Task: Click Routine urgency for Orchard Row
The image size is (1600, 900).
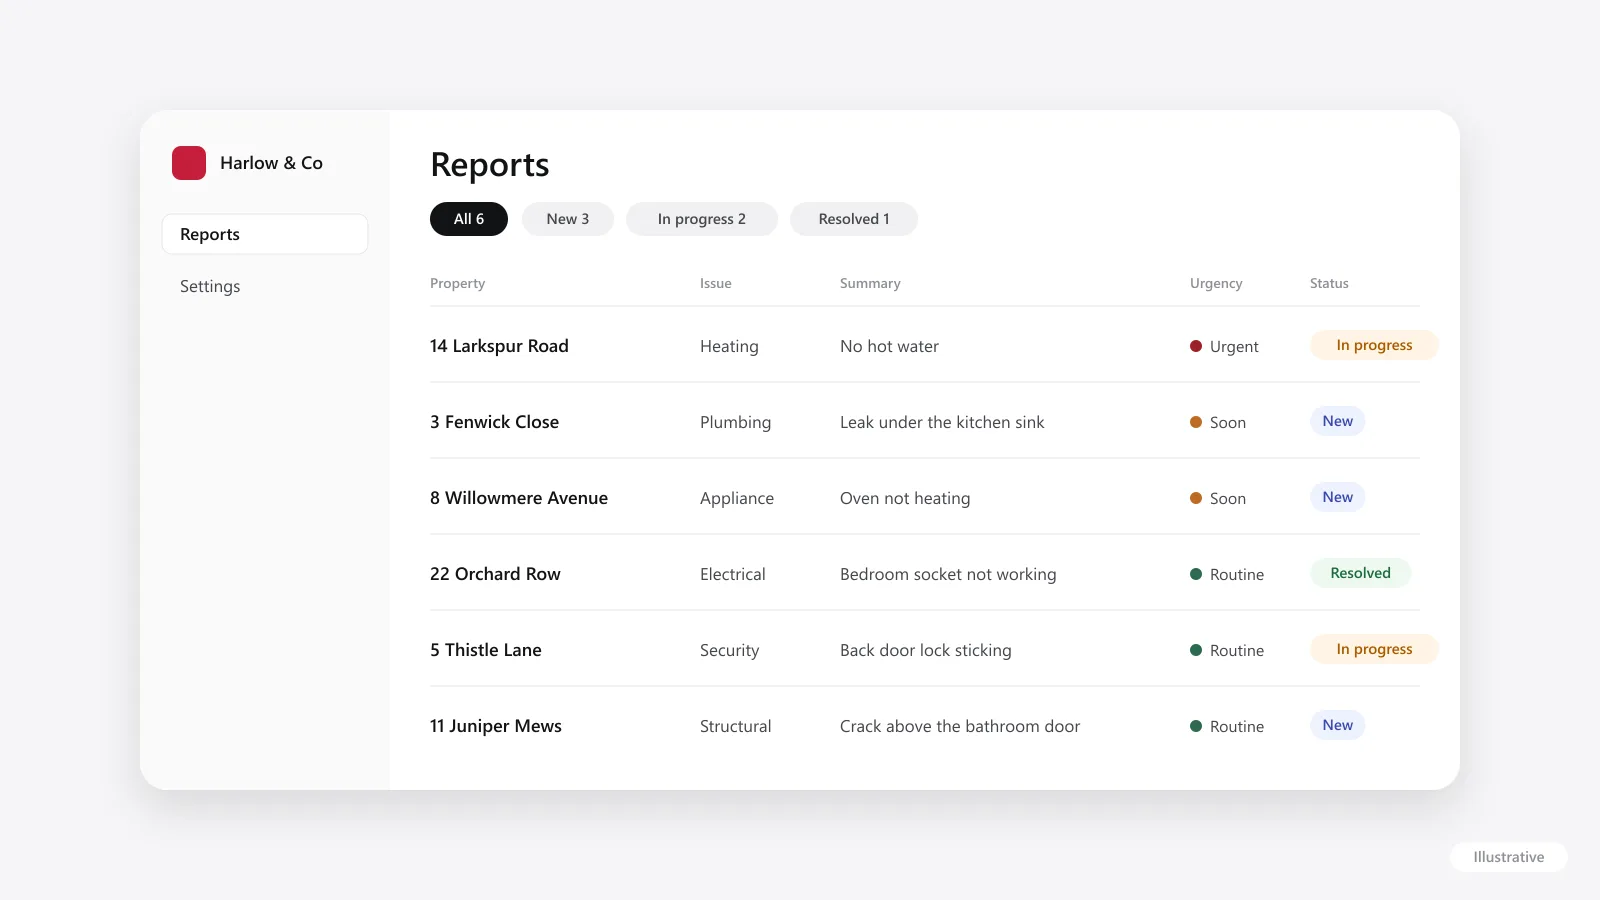Action: [1227, 574]
